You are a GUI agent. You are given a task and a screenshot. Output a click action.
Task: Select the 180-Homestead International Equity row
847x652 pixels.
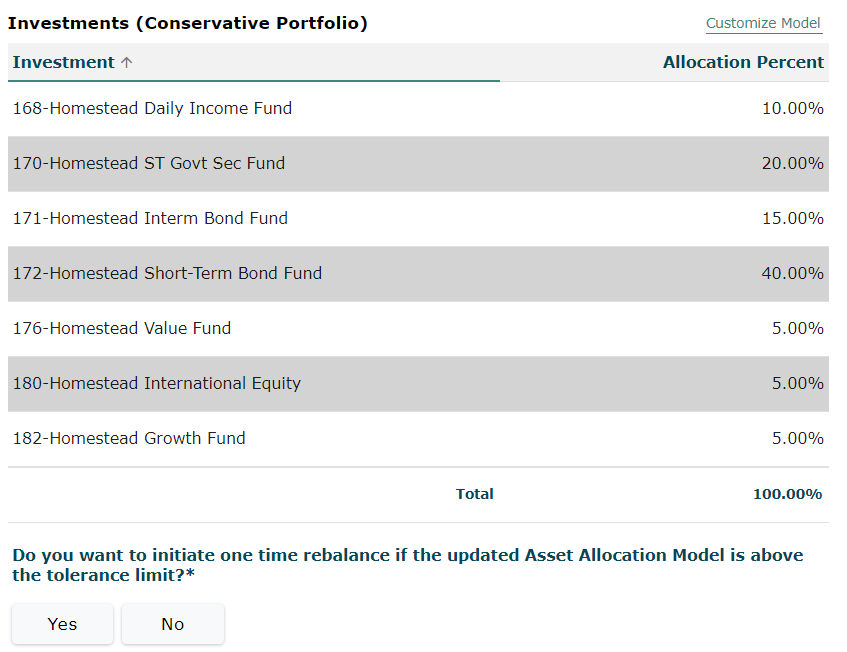418,384
